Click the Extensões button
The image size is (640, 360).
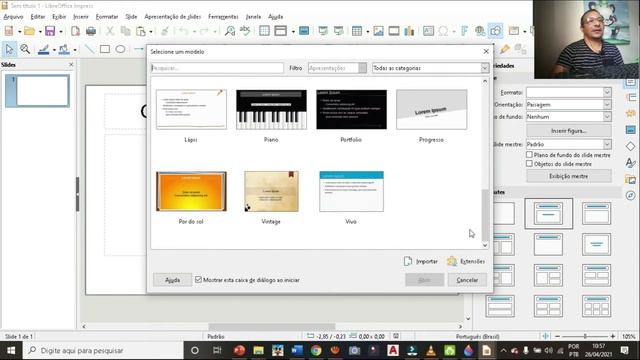pos(466,261)
